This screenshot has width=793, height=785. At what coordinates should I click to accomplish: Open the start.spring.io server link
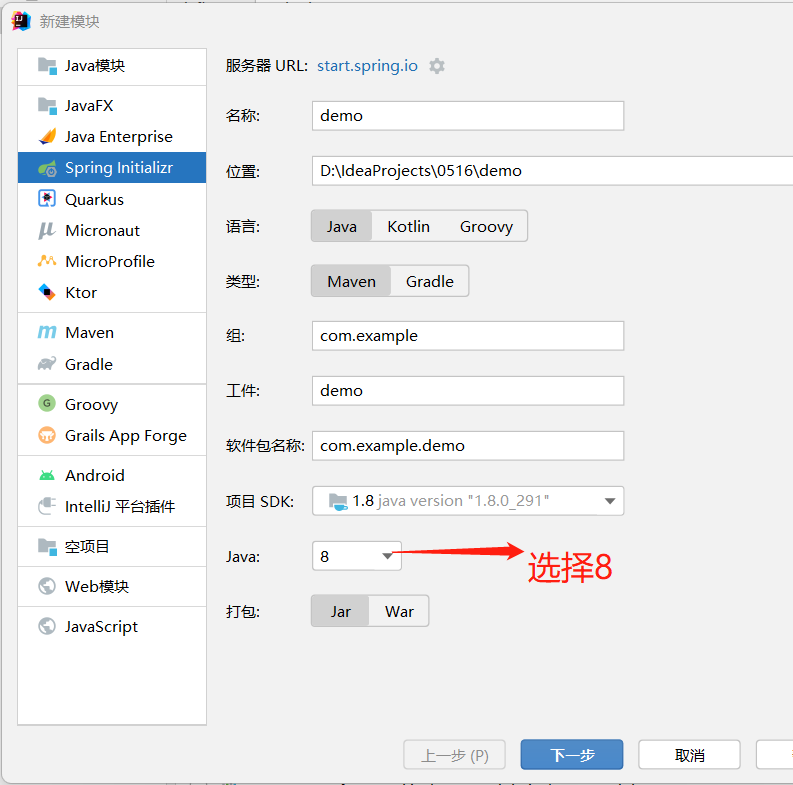[x=367, y=66]
